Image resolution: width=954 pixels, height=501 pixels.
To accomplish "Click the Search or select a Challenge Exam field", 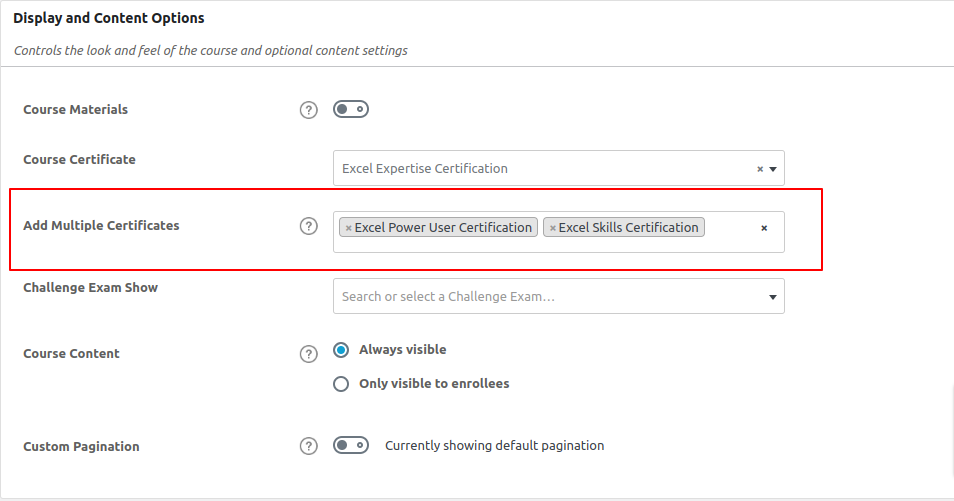I will 540,297.
